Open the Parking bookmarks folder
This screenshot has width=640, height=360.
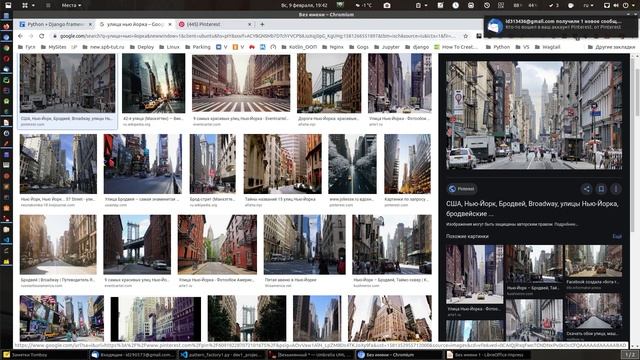click(x=198, y=47)
